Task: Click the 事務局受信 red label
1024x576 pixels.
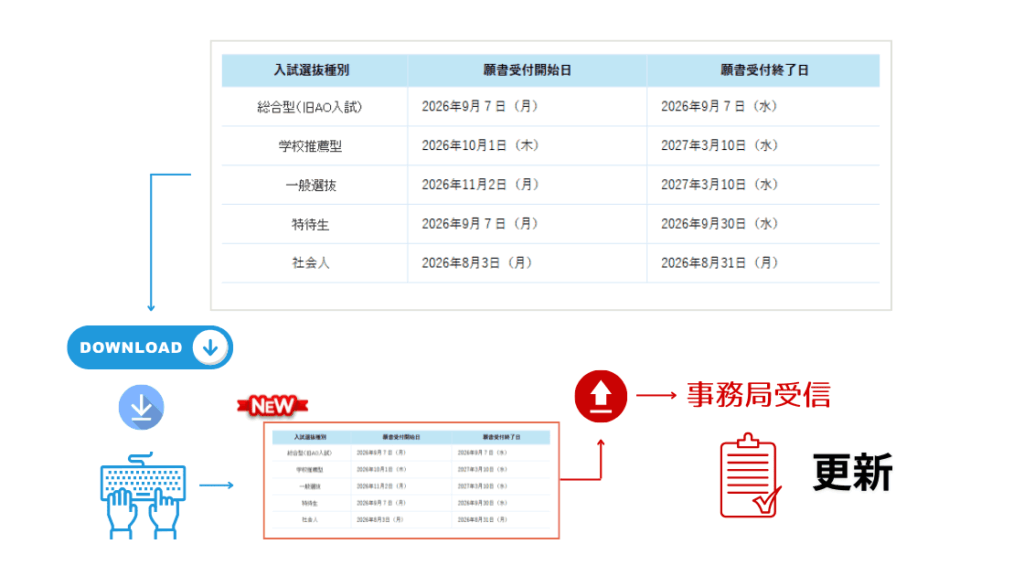Action: point(760,395)
